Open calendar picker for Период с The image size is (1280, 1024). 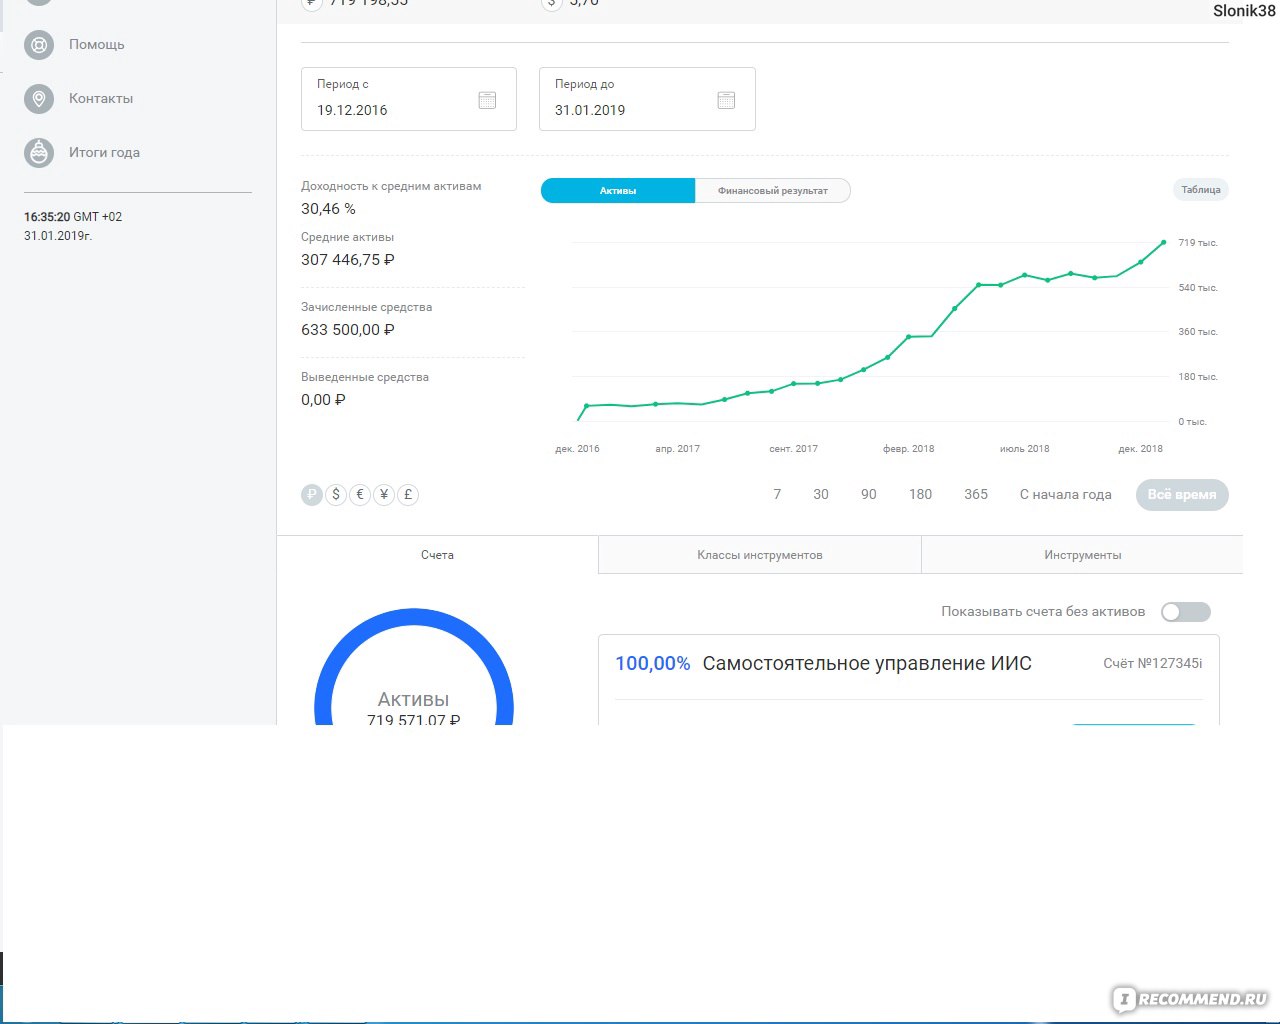click(487, 100)
